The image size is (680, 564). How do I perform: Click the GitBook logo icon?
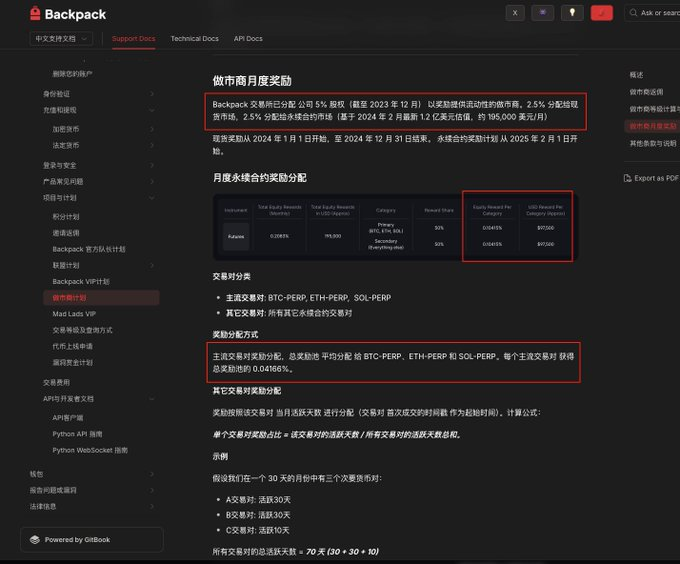[35, 540]
